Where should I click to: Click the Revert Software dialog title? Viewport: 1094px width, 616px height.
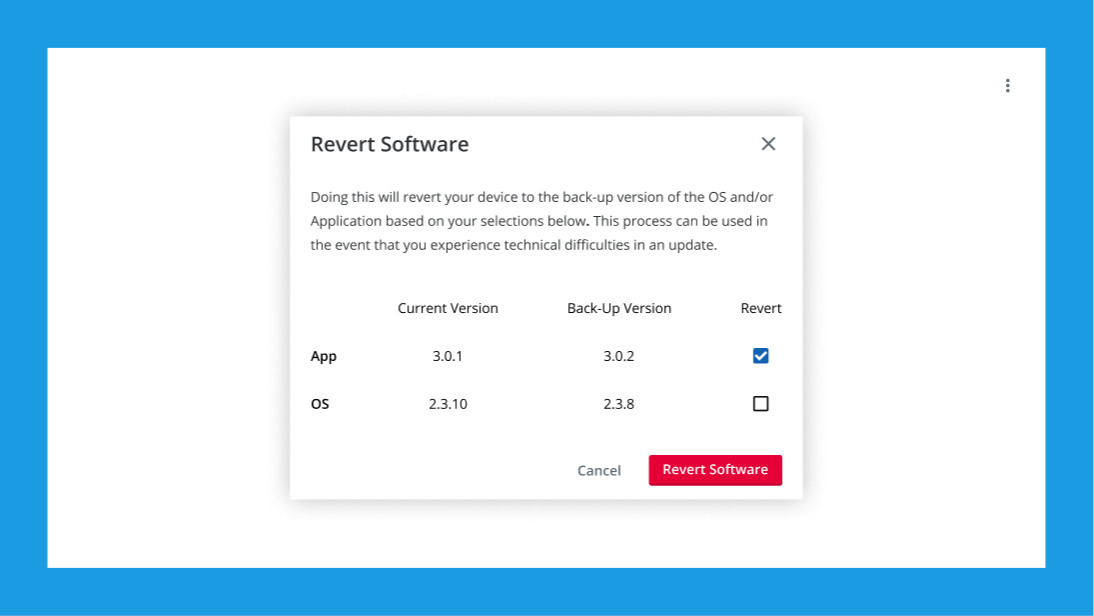click(389, 144)
